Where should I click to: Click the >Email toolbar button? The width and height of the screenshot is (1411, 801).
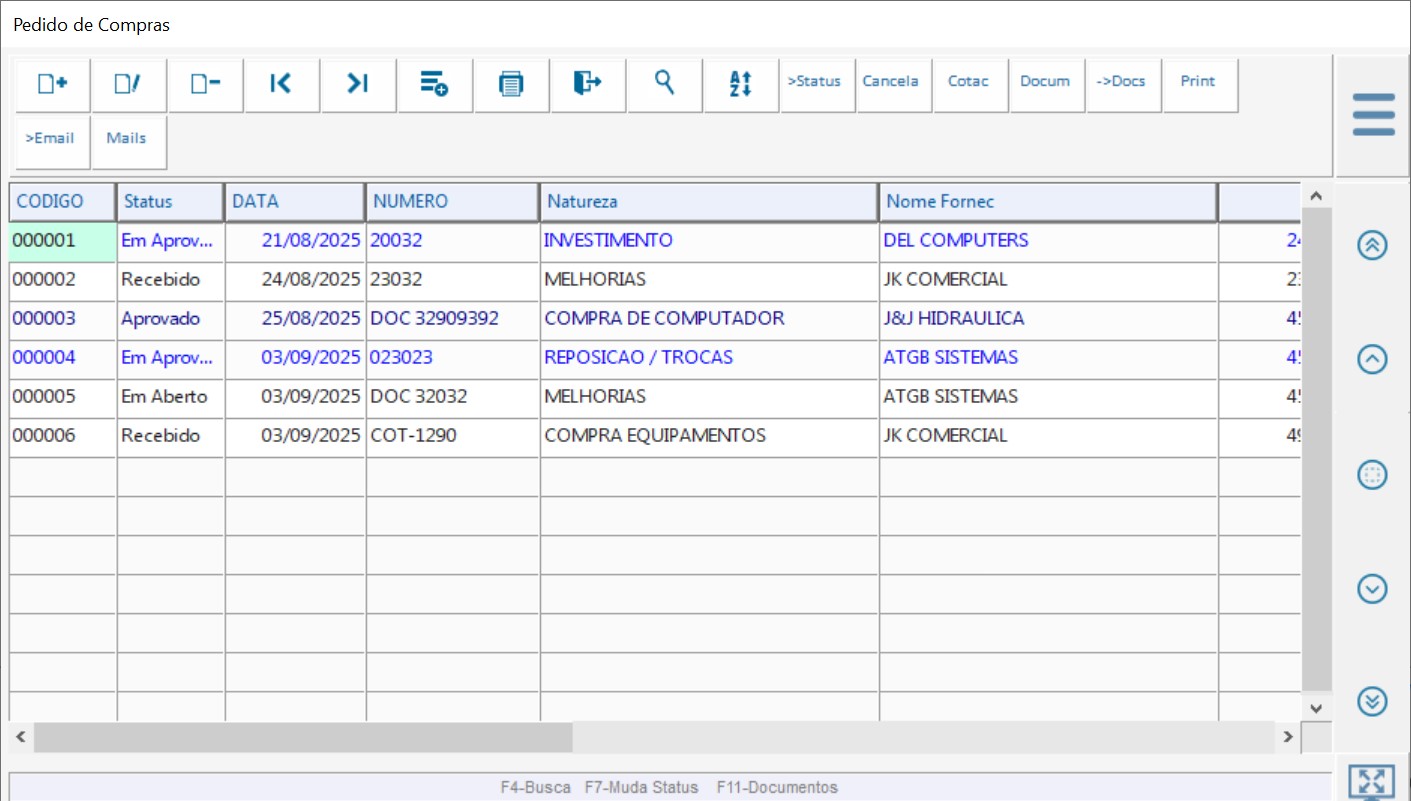[x=51, y=139]
